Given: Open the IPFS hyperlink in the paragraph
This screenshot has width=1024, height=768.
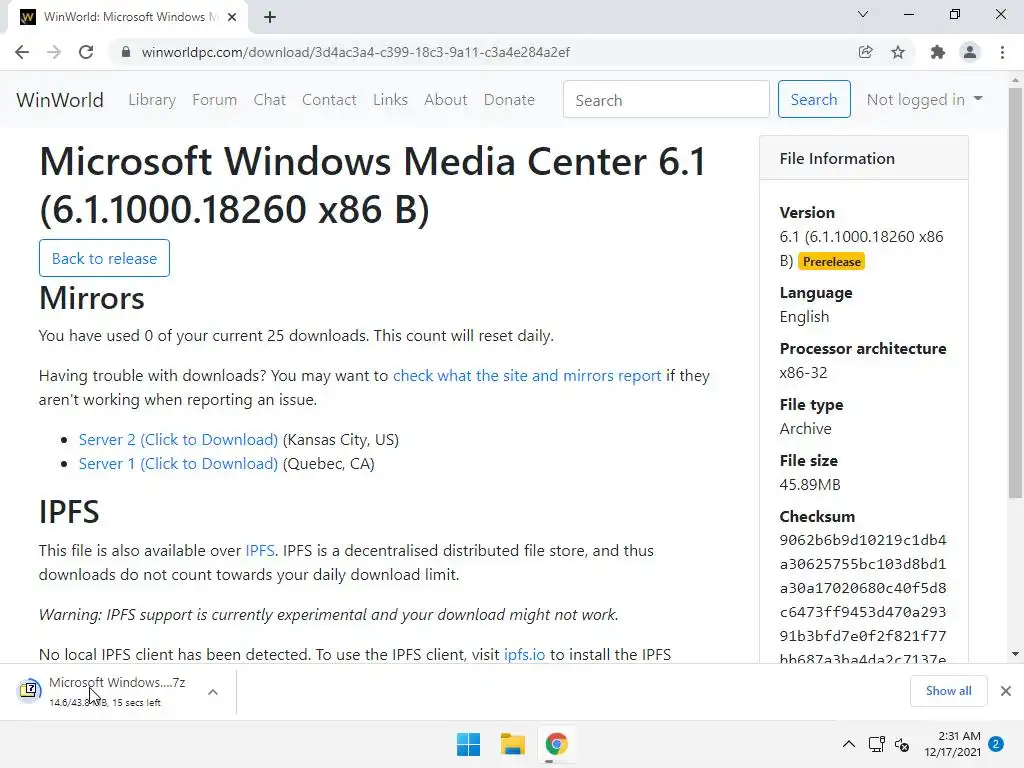Looking at the screenshot, I should [260, 551].
